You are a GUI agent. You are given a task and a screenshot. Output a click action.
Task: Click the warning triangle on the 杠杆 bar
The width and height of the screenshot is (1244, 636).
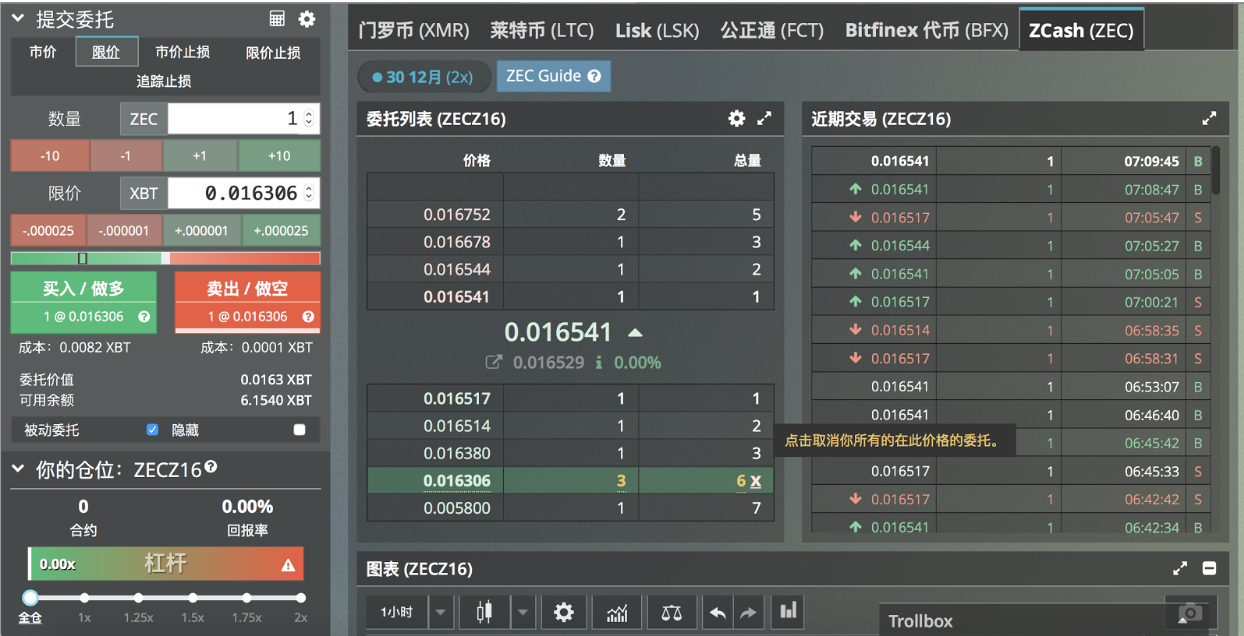tap(288, 565)
